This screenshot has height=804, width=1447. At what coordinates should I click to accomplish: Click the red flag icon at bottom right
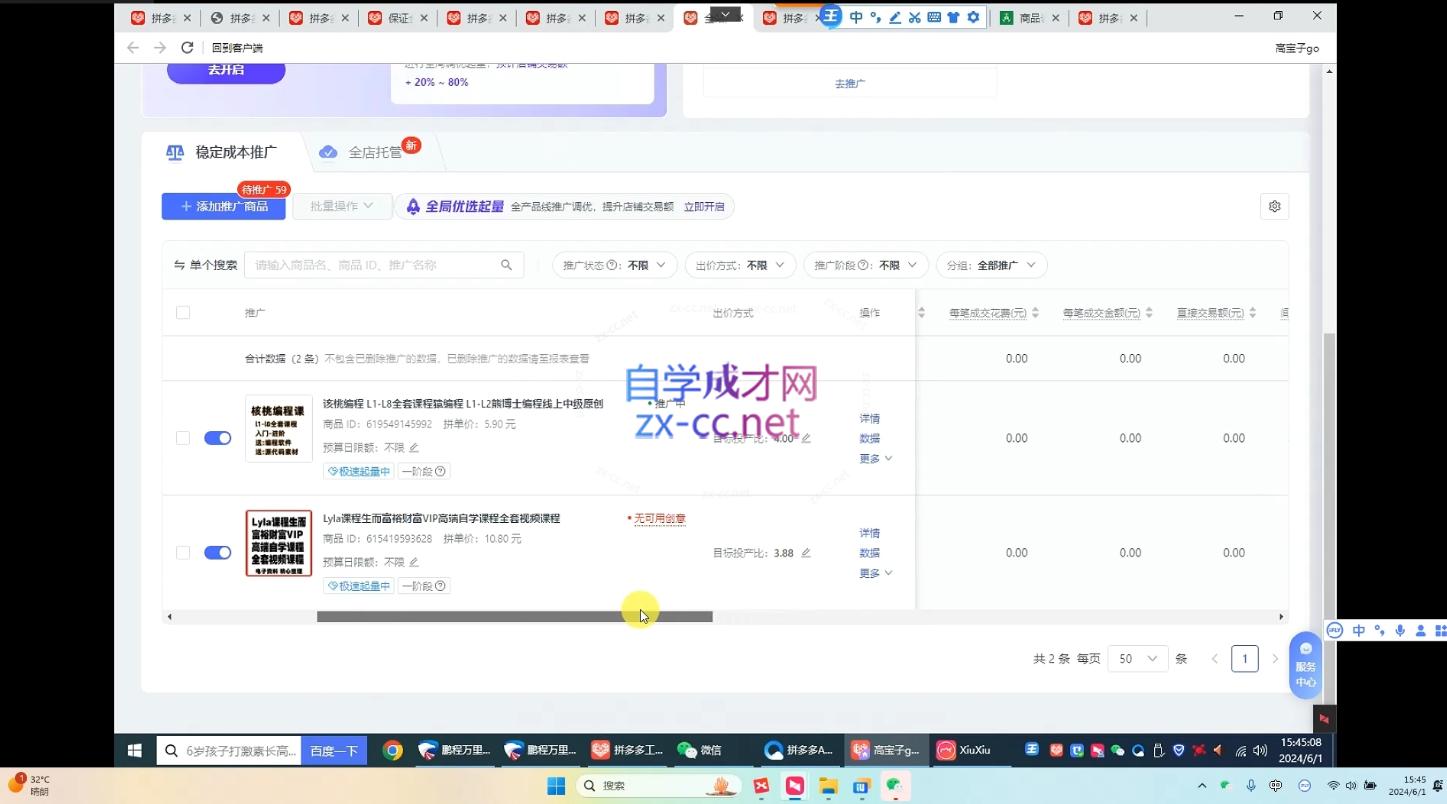(1324, 719)
